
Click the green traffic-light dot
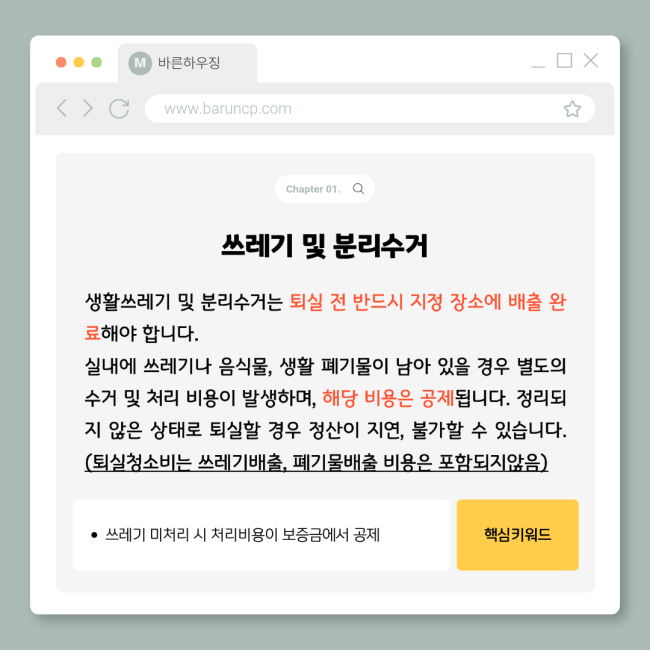point(97,62)
